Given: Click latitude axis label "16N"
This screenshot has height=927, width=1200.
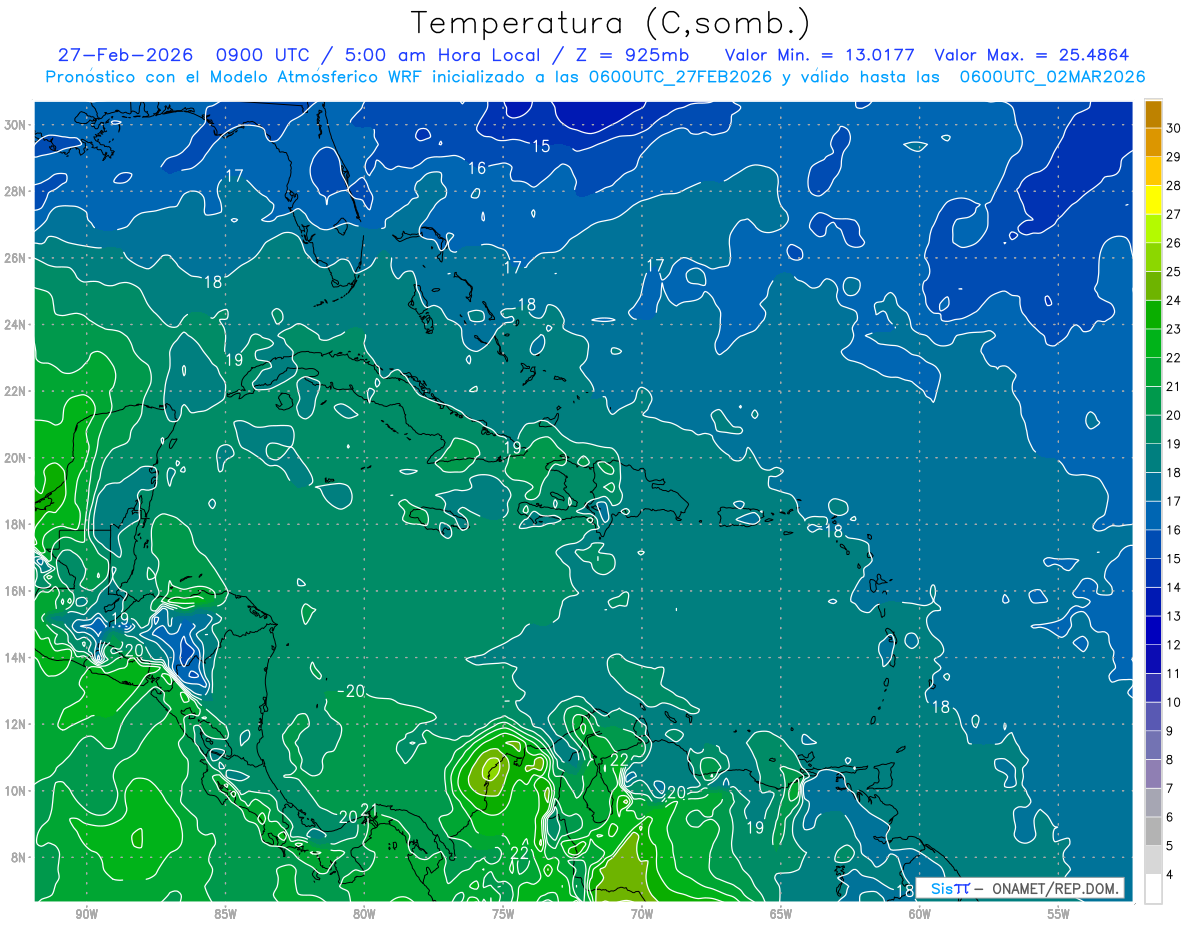Looking at the screenshot, I should (17, 591).
